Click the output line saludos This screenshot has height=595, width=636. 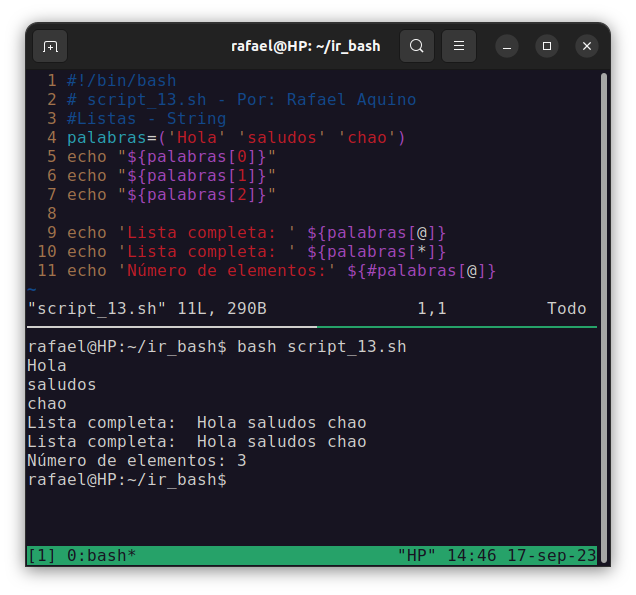(62, 385)
